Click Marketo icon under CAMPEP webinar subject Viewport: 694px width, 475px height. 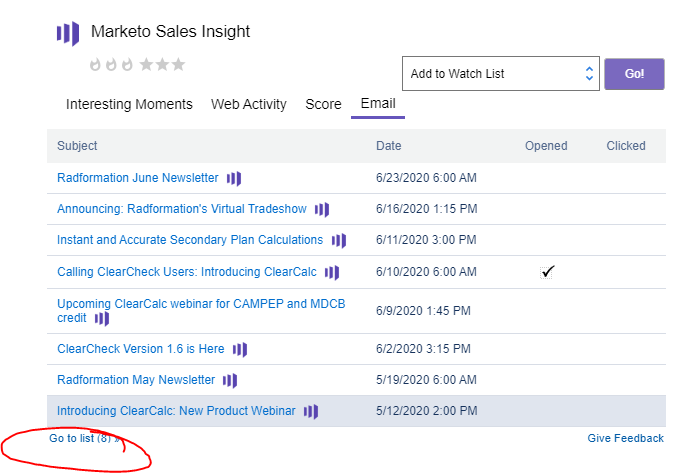(x=102, y=318)
